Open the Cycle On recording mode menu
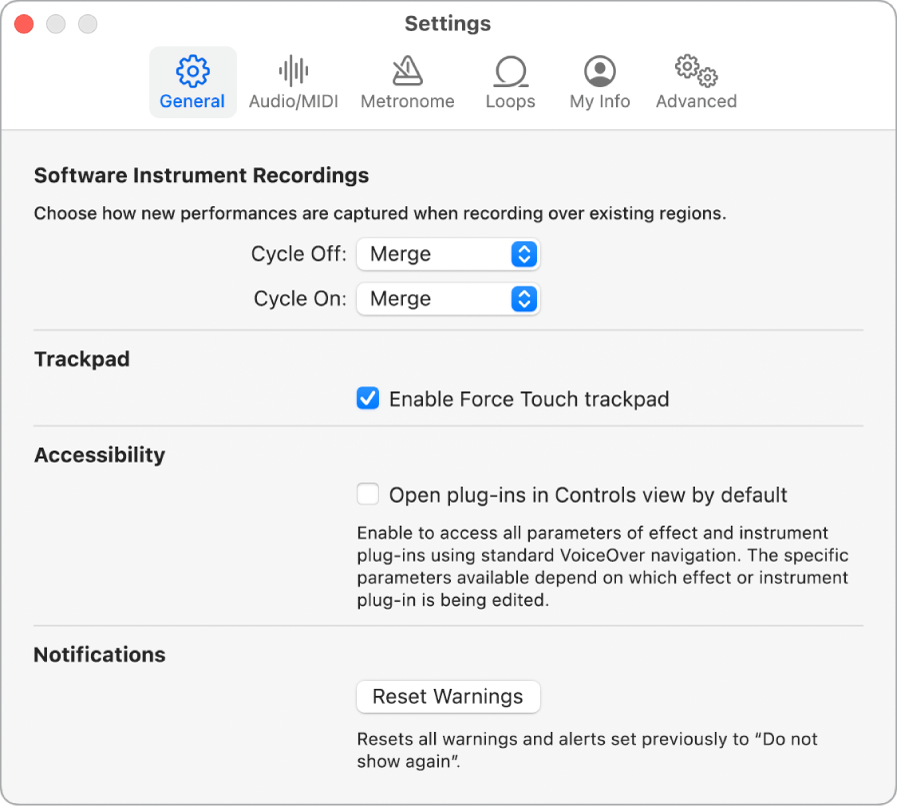Viewport: 899px width, 806px height. pyautogui.click(x=448, y=299)
